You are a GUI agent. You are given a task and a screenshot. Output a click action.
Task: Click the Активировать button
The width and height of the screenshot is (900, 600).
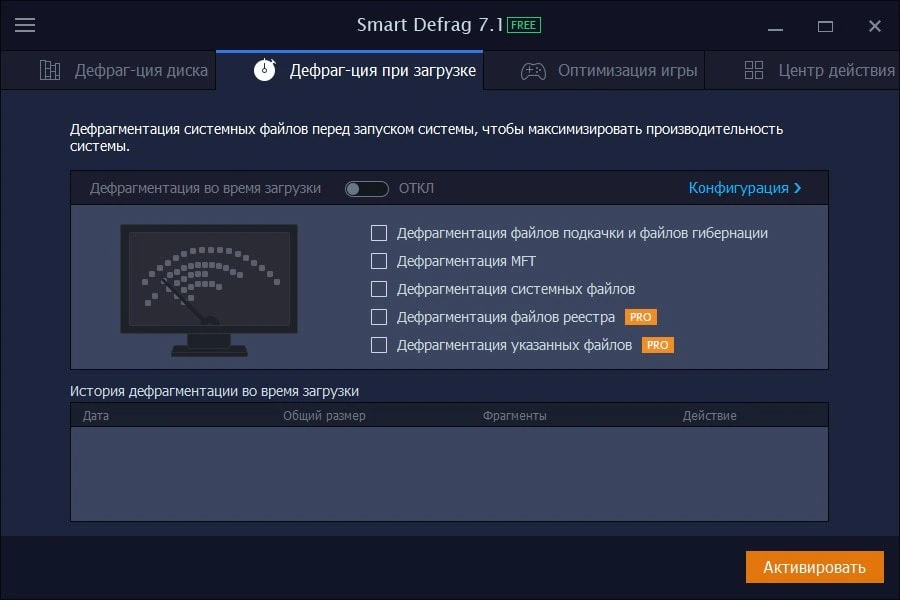coord(814,567)
